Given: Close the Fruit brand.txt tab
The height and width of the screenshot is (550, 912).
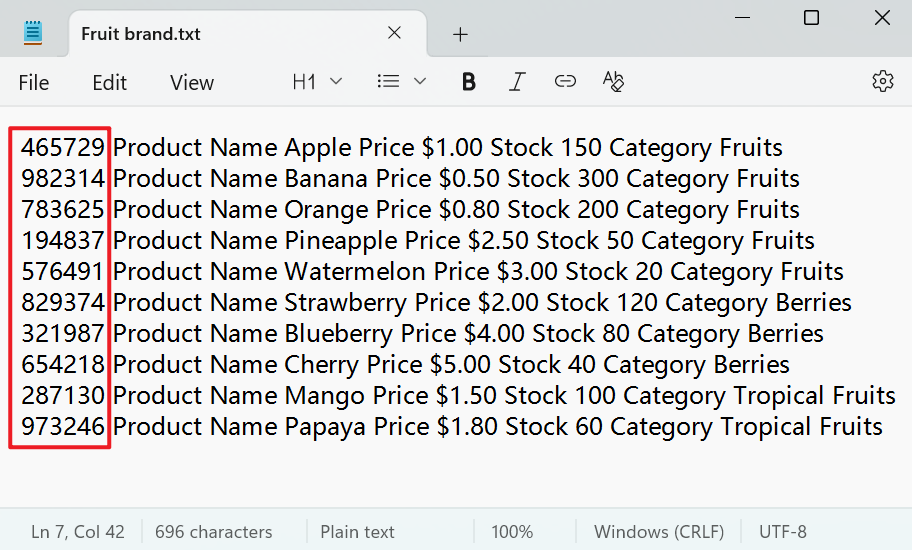Looking at the screenshot, I should (394, 33).
